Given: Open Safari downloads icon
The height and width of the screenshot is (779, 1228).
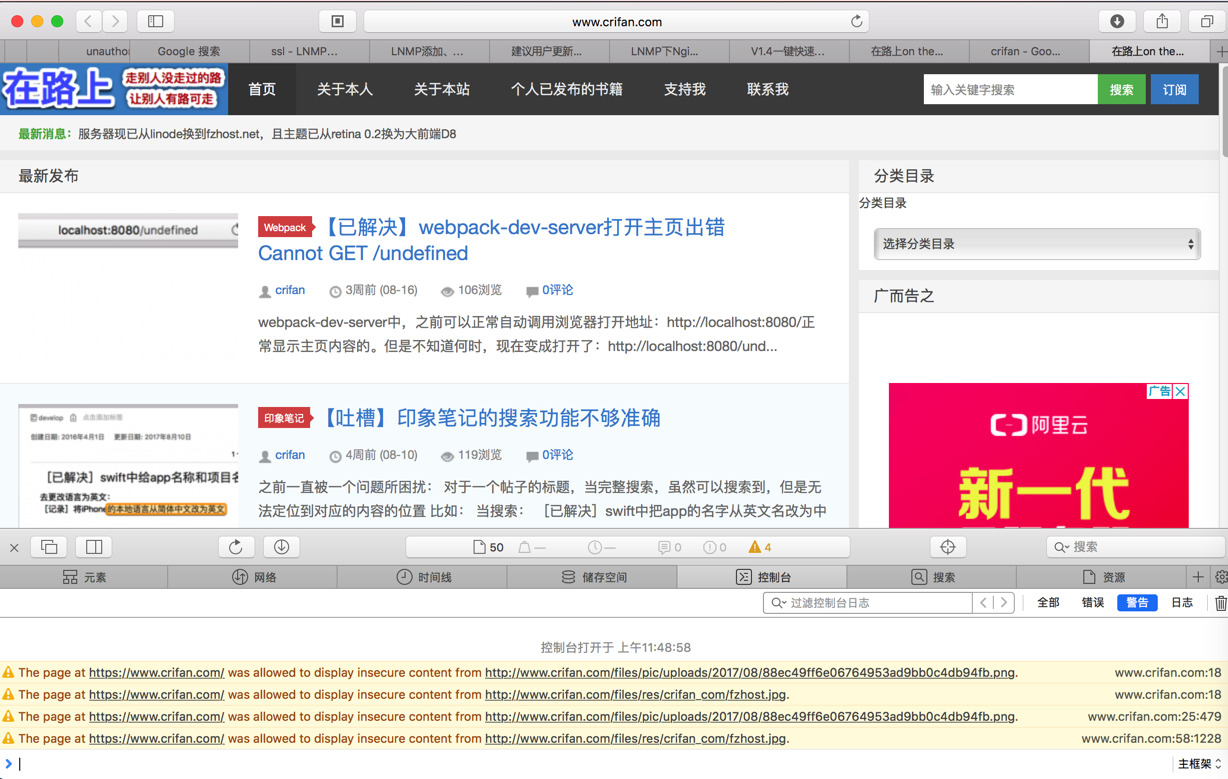Looking at the screenshot, I should 1117,21.
